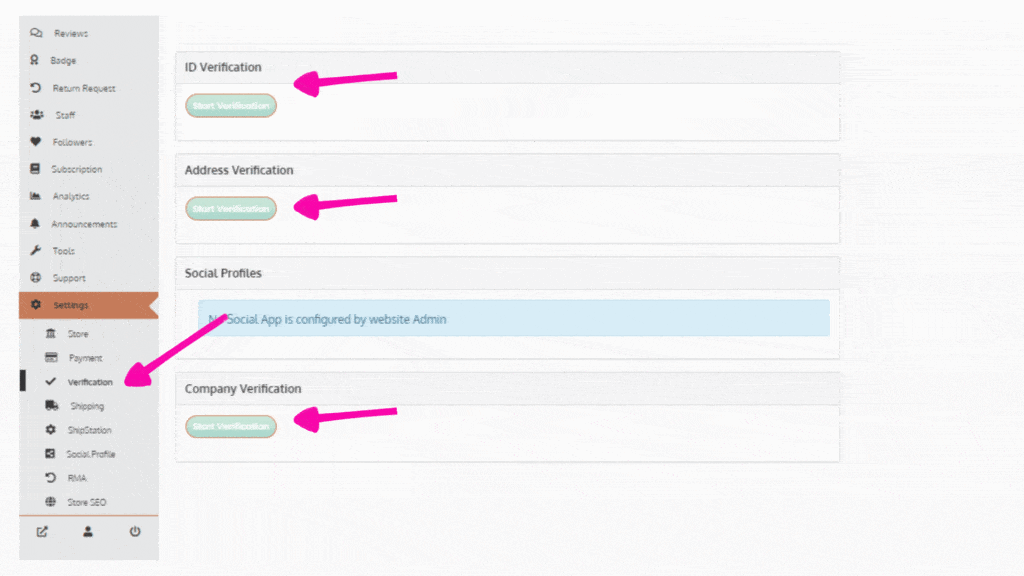Click the Social Profiles section header
Viewport: 1024px width, 576px height.
pos(223,273)
